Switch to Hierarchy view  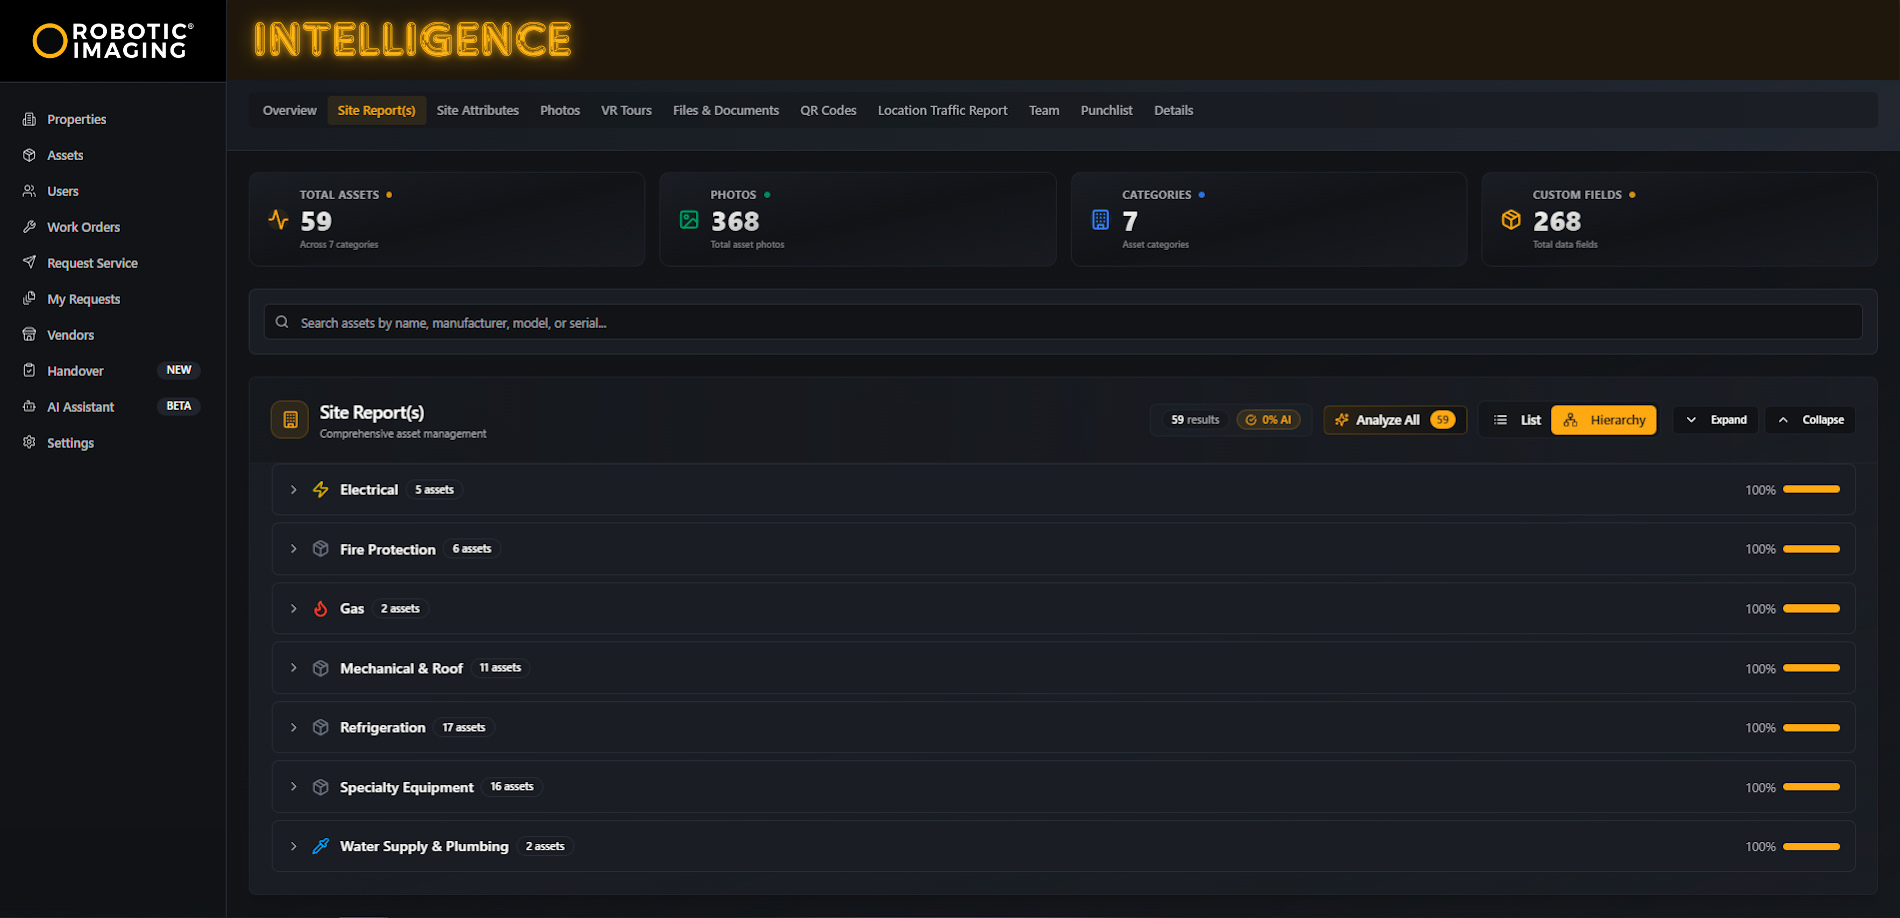(x=1603, y=420)
